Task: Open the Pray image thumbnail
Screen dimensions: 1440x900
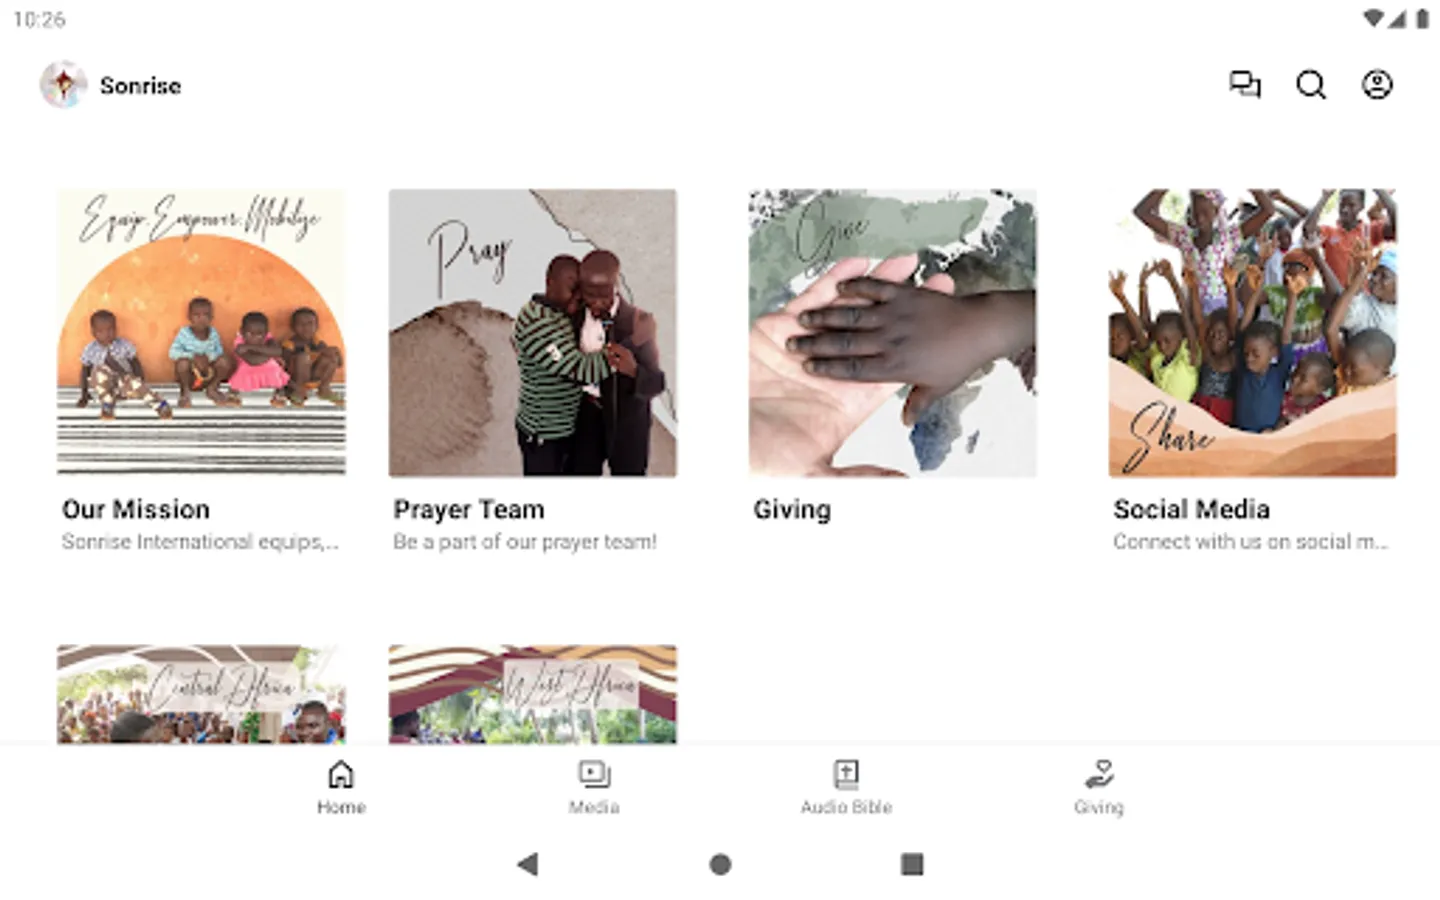Action: (x=533, y=332)
